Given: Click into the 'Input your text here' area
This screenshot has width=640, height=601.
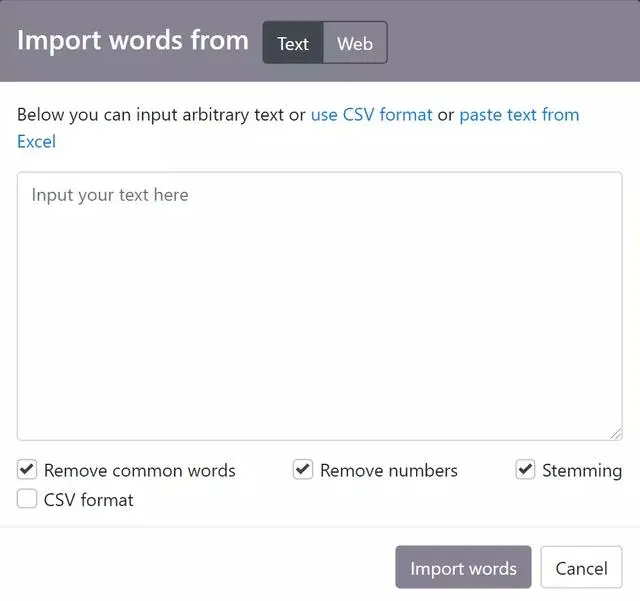Looking at the screenshot, I should click(x=320, y=306).
